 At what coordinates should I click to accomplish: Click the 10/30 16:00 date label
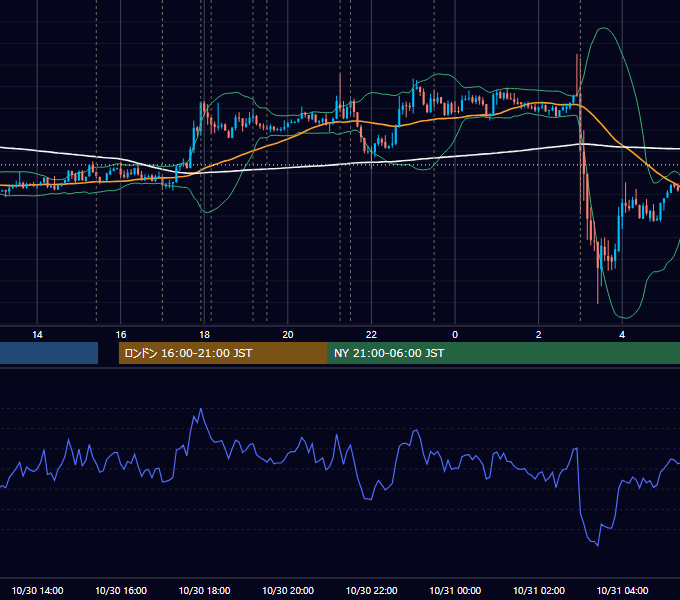[x=121, y=590]
